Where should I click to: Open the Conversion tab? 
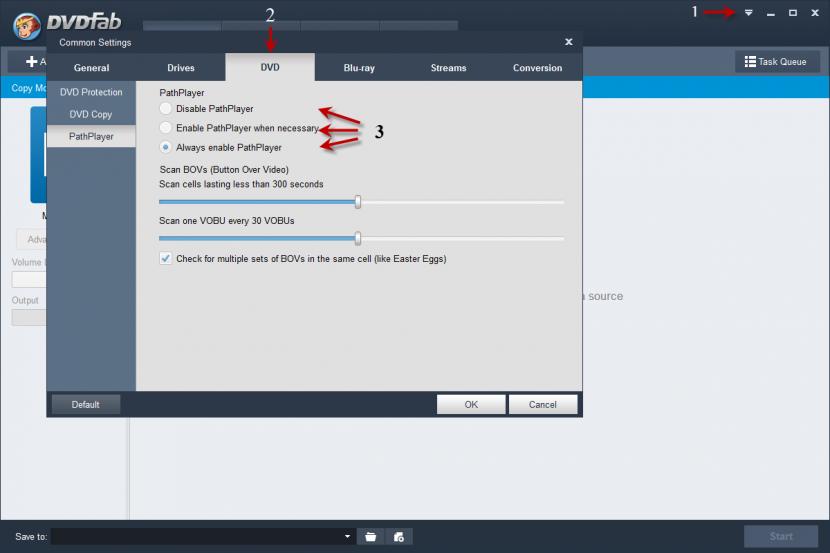pyautogui.click(x=537, y=68)
